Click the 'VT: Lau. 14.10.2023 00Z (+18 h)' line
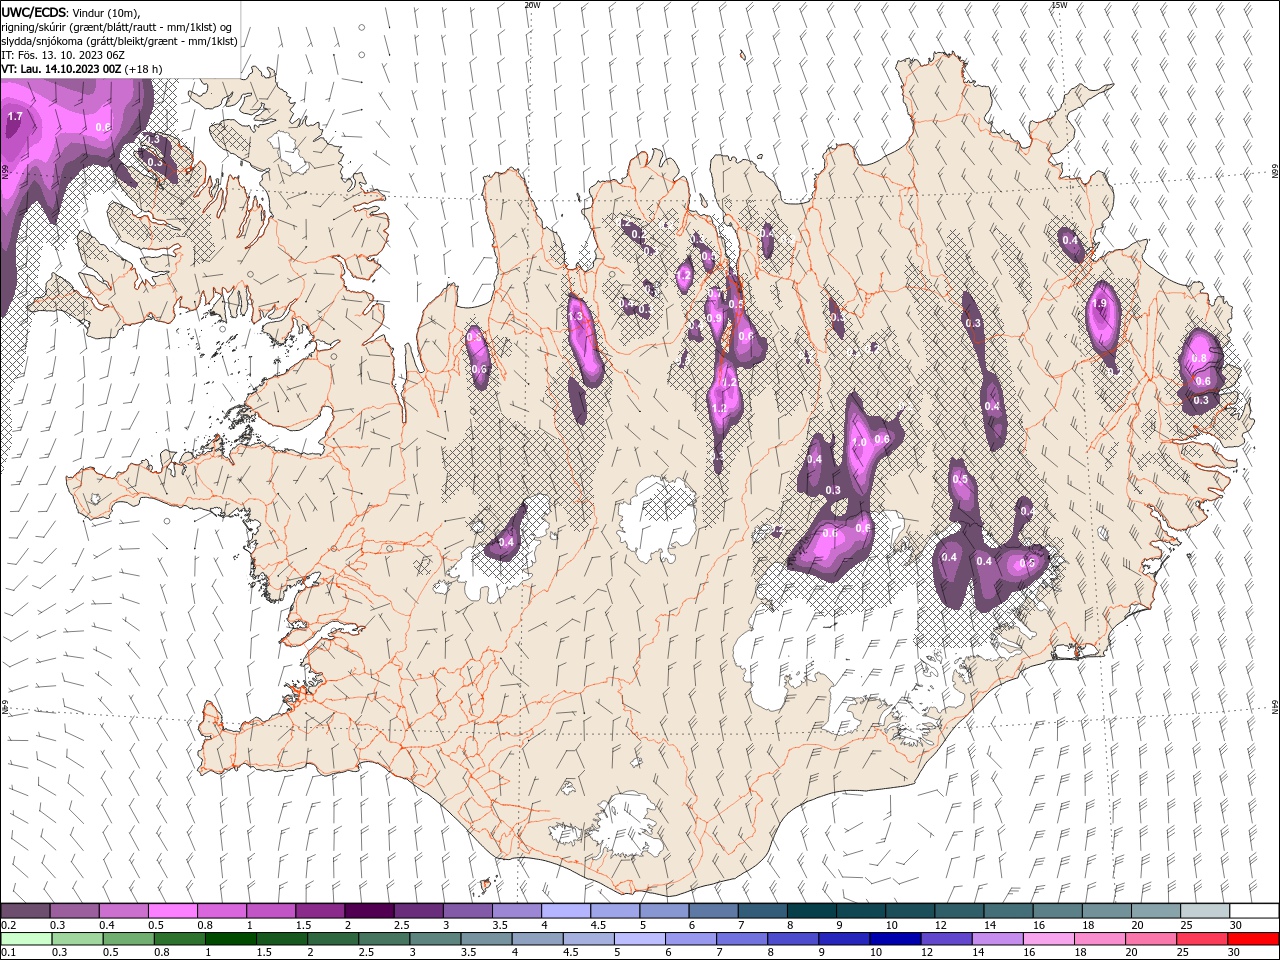Viewport: 1280px width, 960px height. (x=82, y=69)
